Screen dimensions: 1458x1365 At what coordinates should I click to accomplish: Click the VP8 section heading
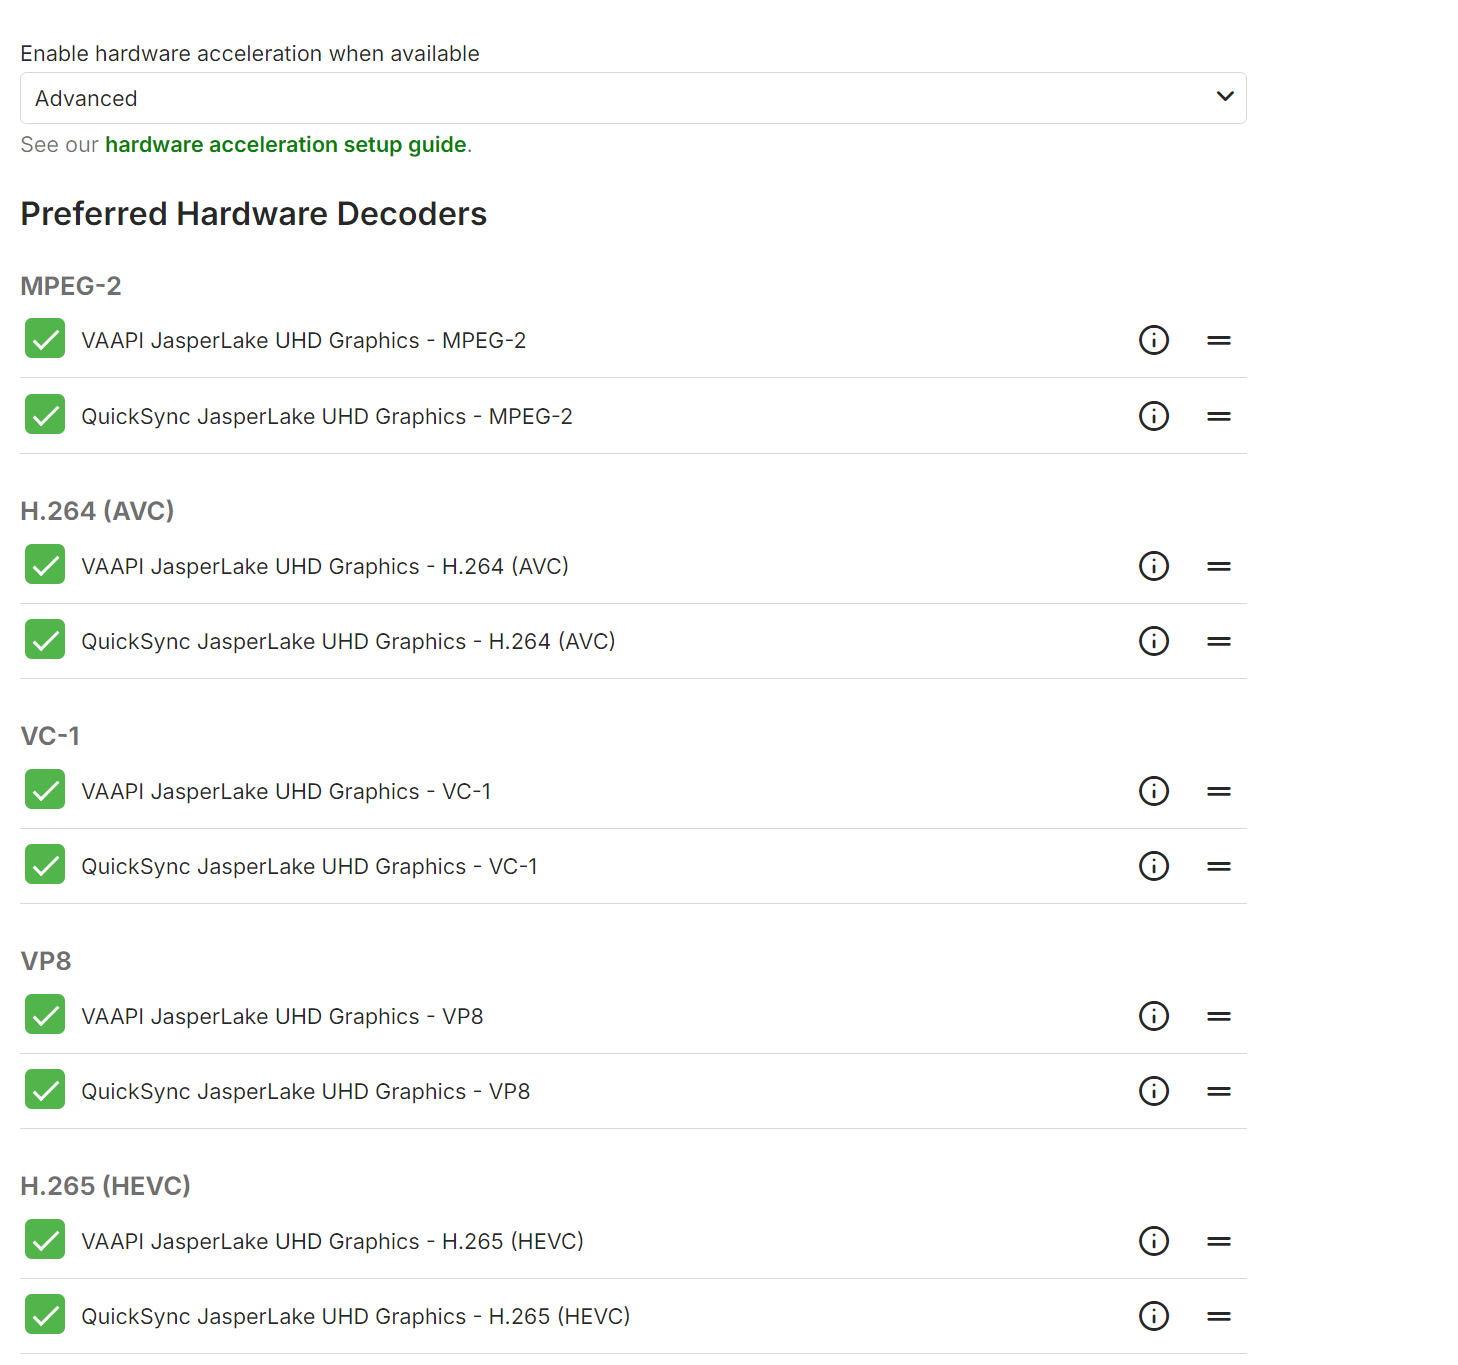[x=46, y=961]
